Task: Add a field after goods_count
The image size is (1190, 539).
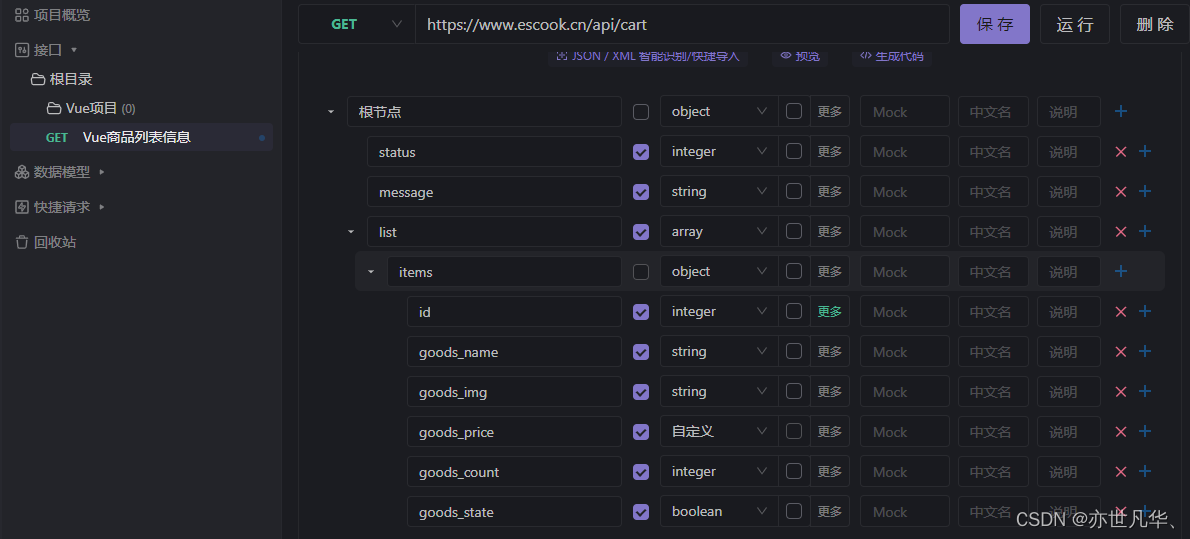Action: [1145, 472]
